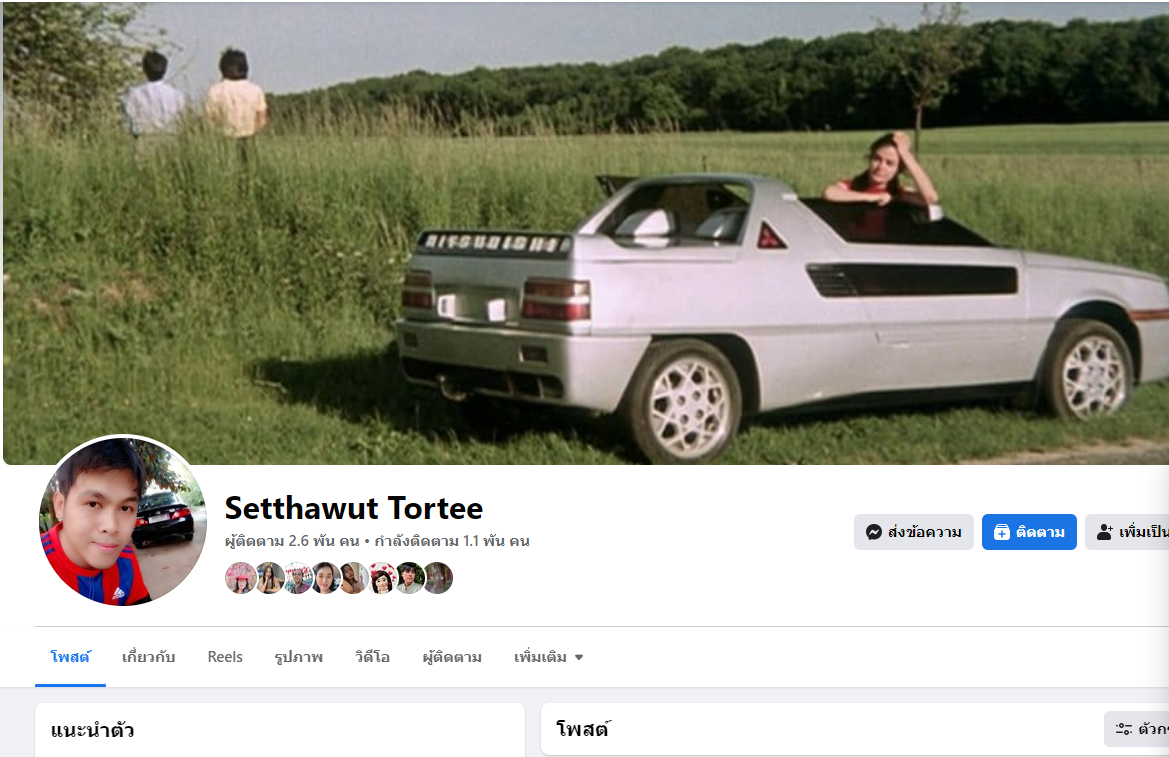Open the second follower avatar thumbnail
The width and height of the screenshot is (1169, 757).
(x=269, y=577)
